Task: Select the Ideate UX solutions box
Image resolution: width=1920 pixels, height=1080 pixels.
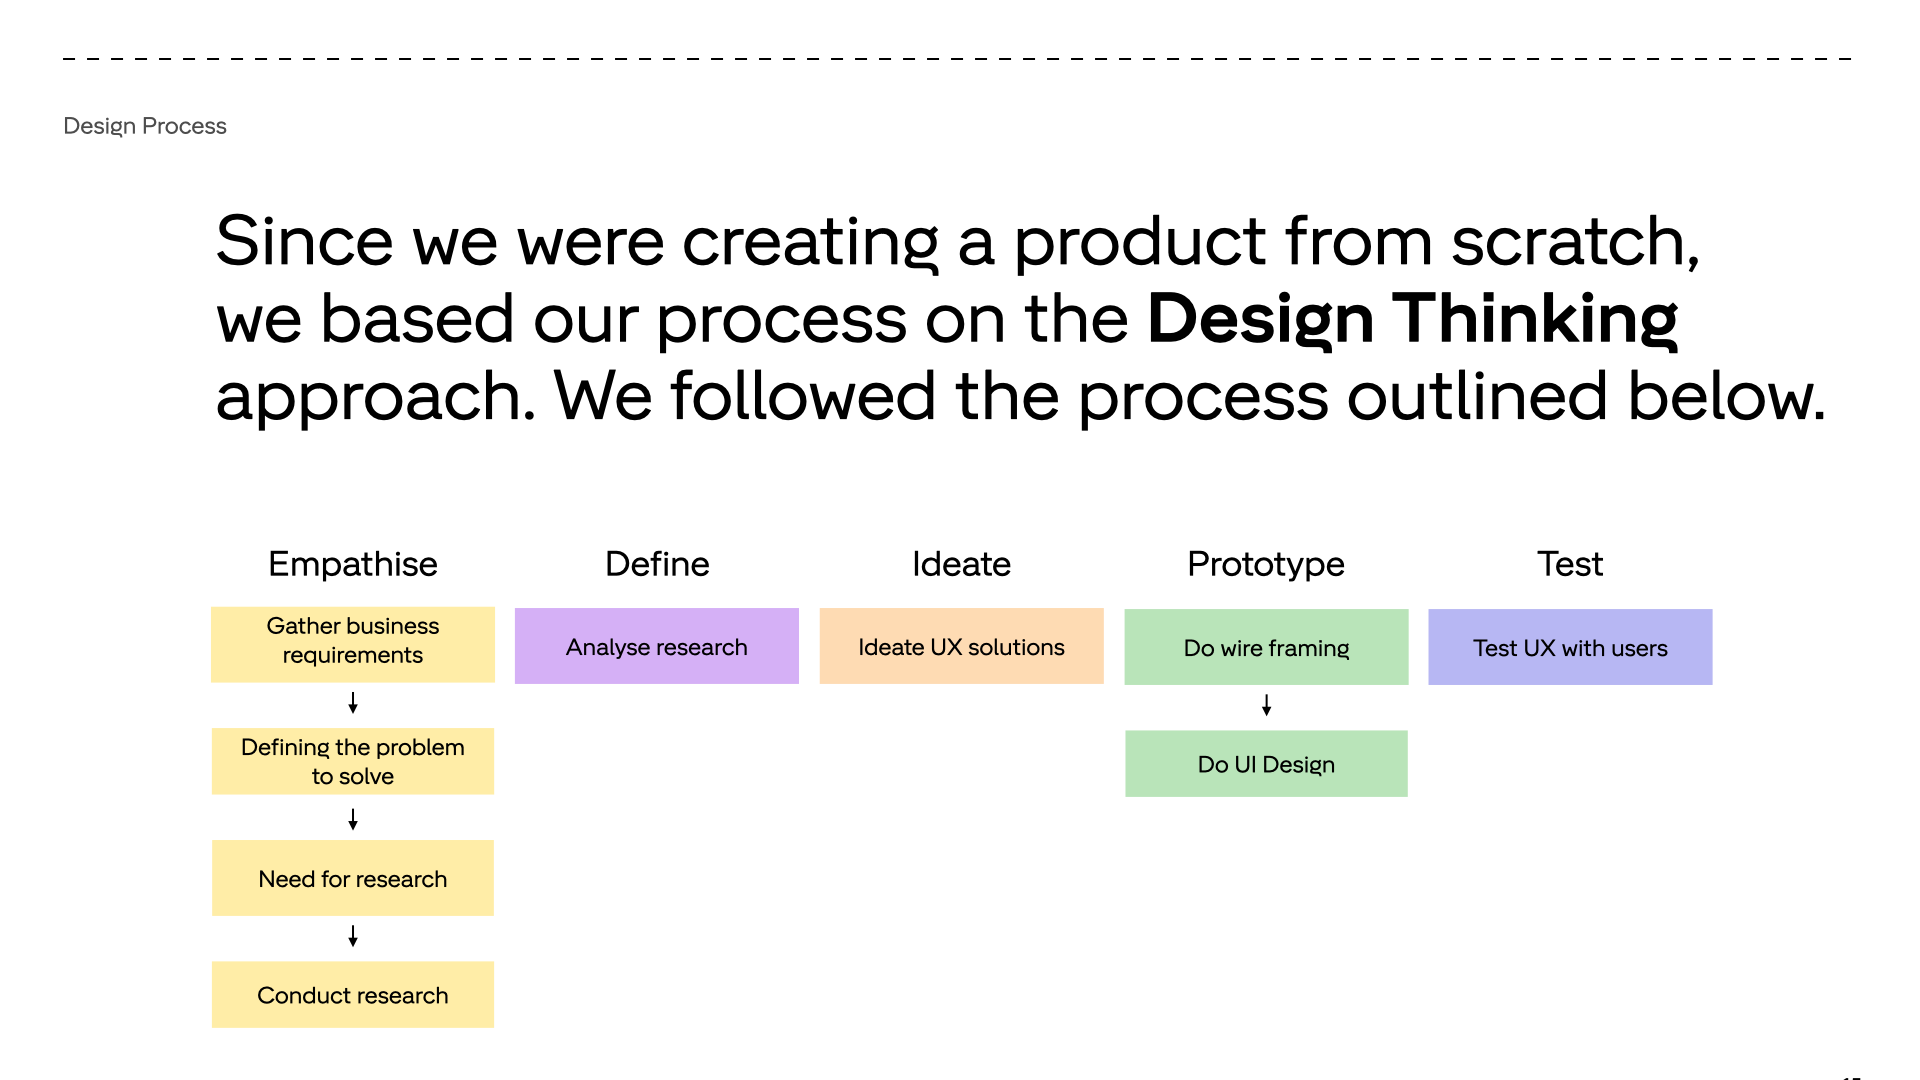Action: click(961, 647)
